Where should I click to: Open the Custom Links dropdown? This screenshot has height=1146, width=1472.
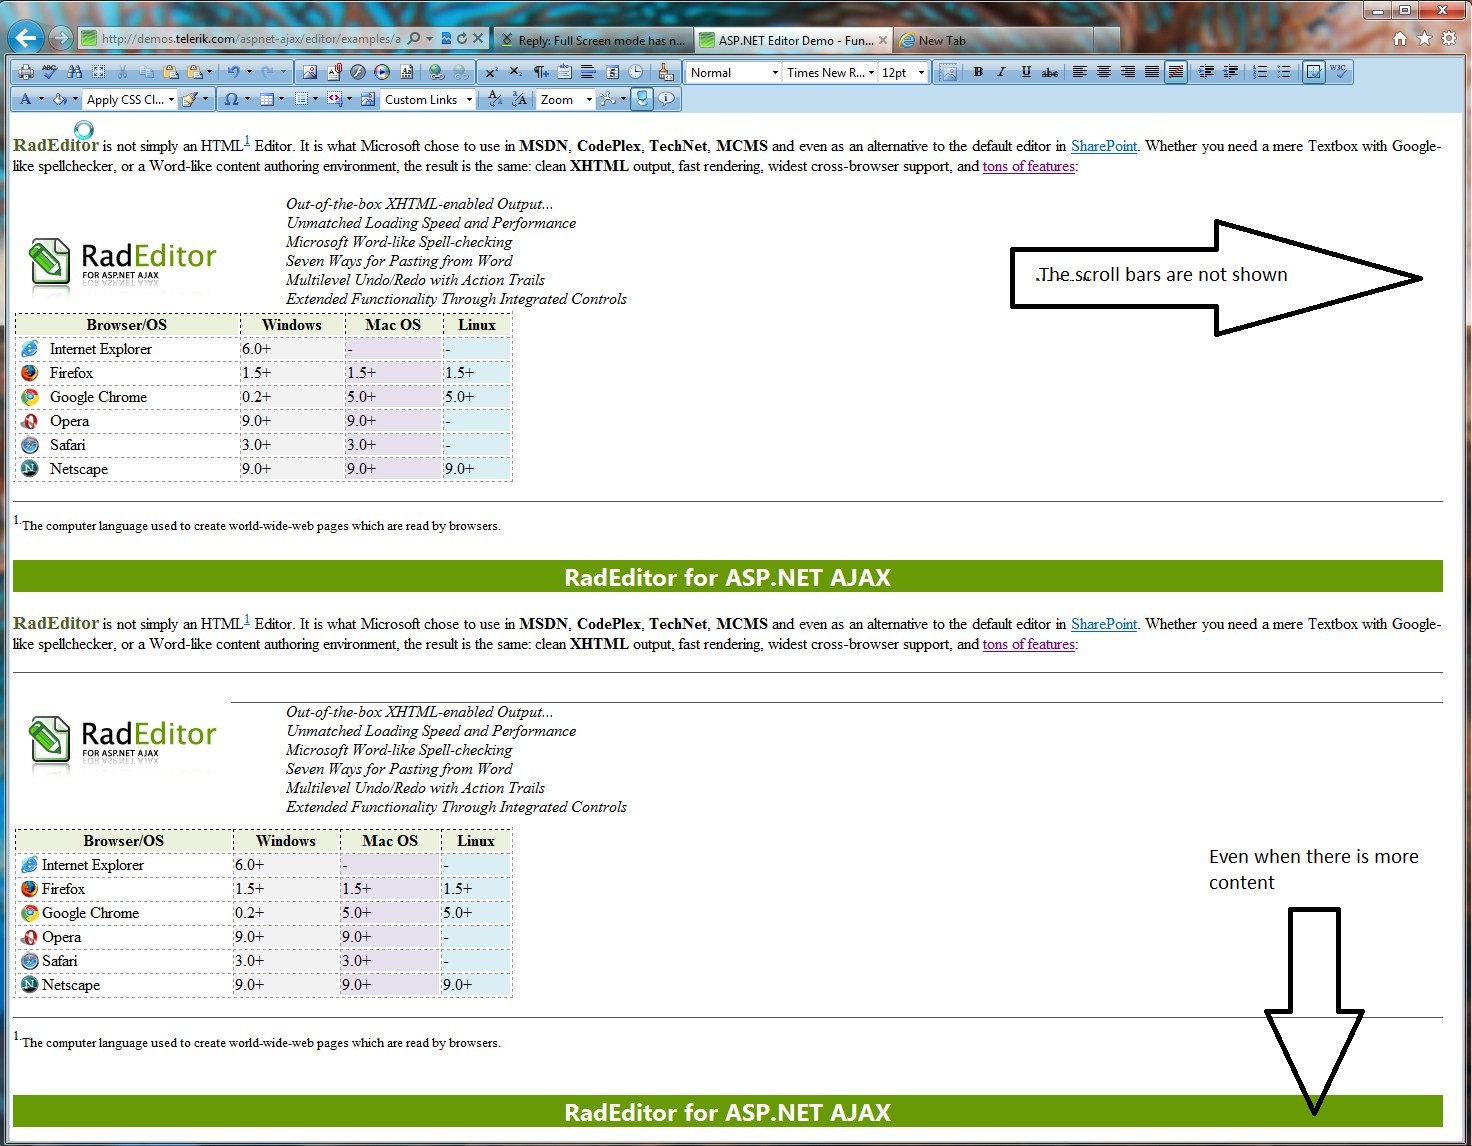tap(427, 99)
